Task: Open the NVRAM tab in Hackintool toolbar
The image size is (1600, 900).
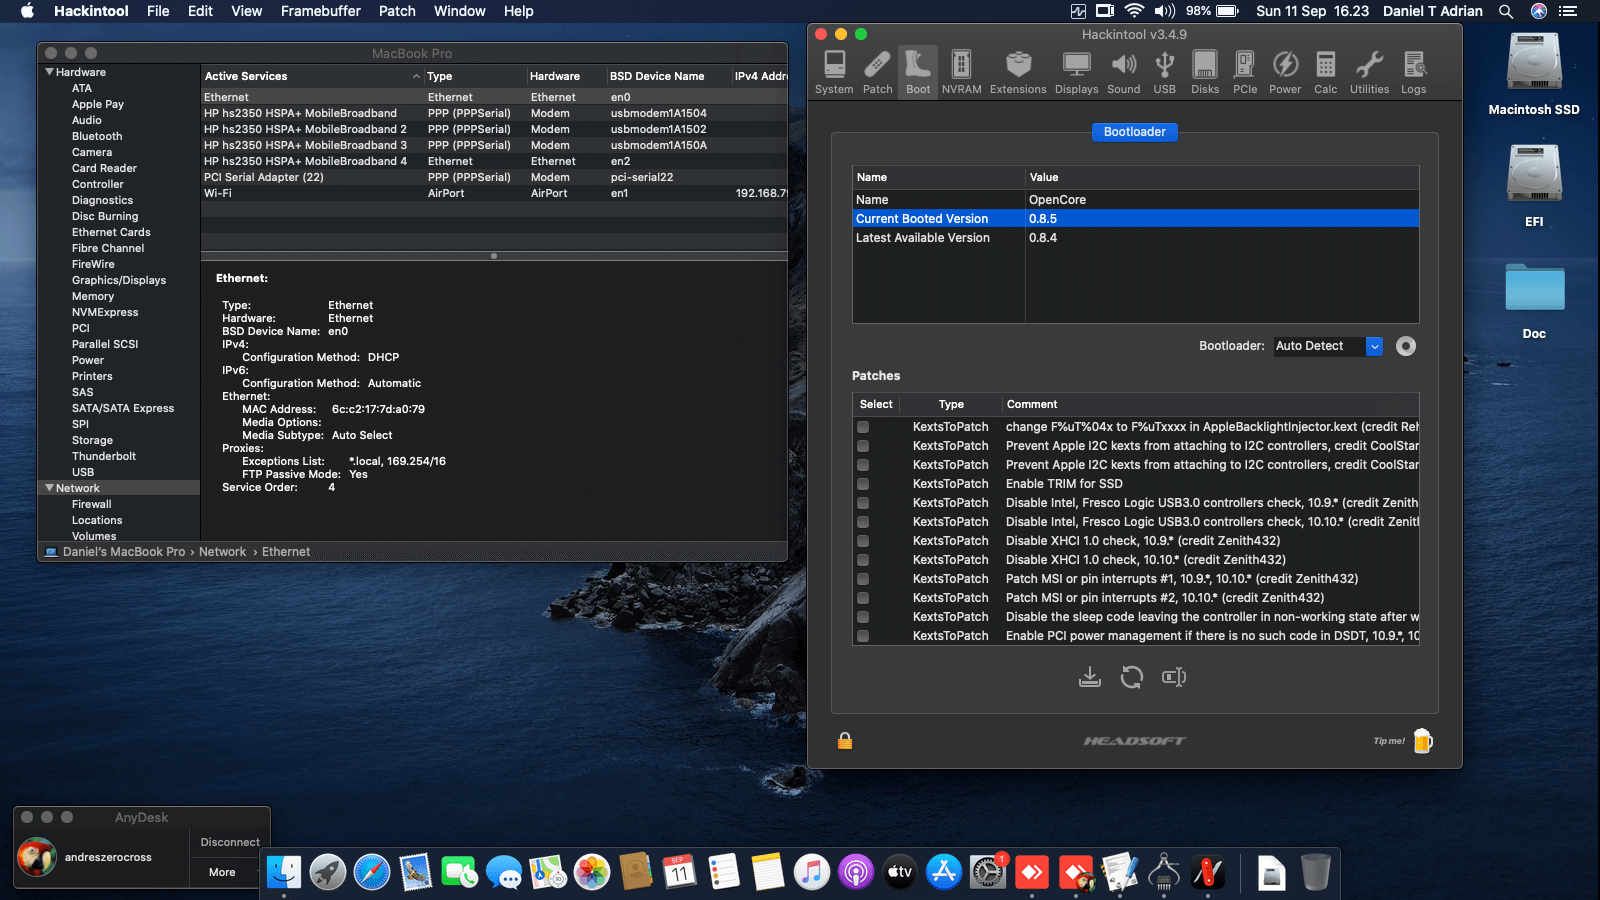Action: (x=961, y=72)
